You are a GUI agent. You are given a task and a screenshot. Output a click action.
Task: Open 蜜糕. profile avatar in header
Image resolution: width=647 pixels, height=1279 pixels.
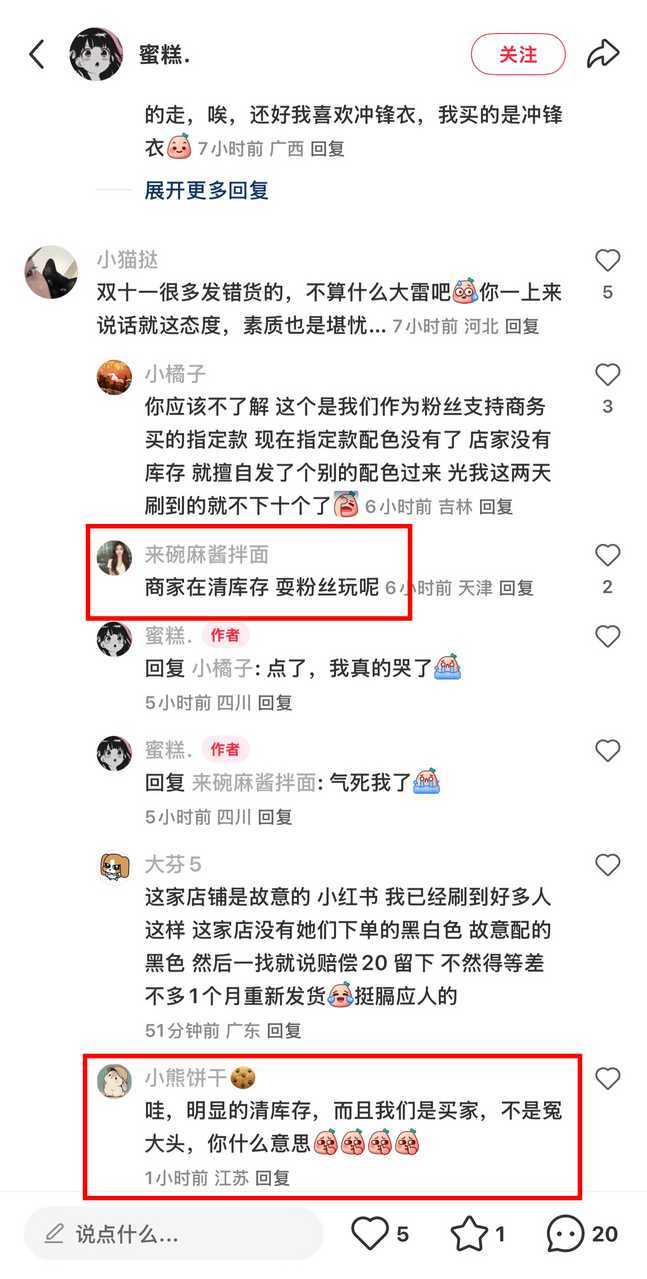tap(96, 54)
